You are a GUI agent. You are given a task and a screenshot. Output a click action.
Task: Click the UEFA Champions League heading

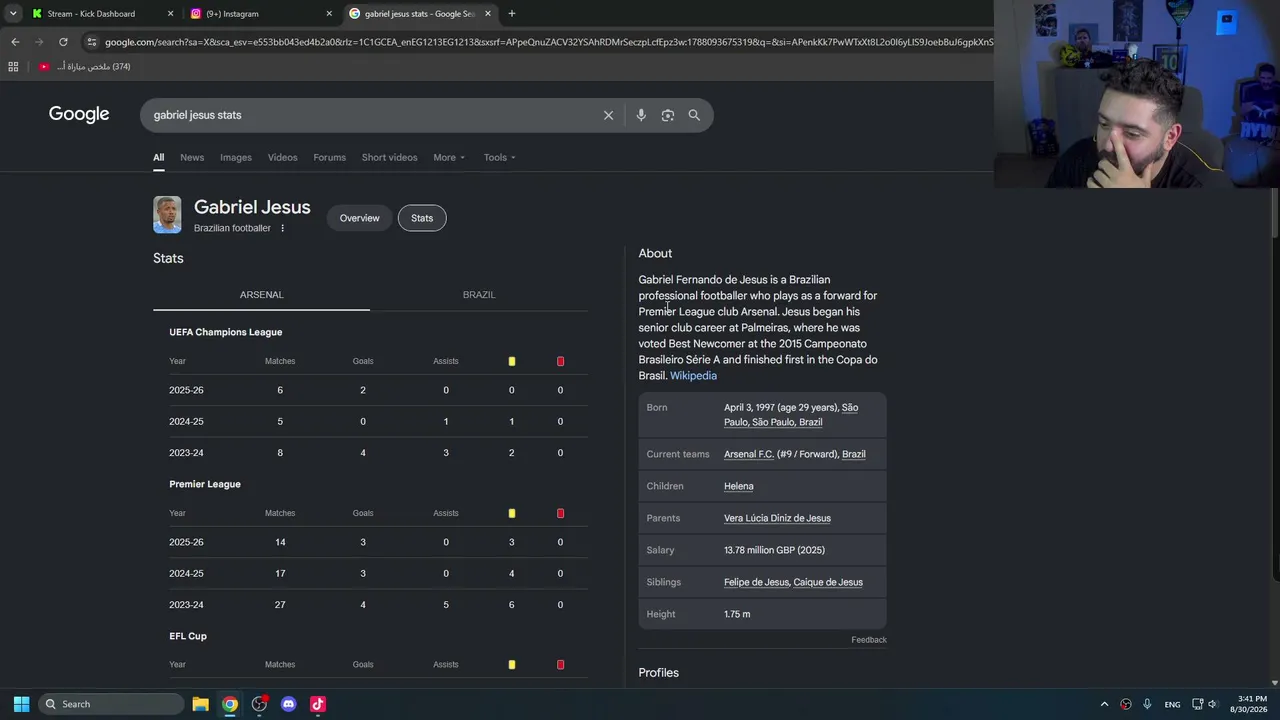(x=226, y=332)
